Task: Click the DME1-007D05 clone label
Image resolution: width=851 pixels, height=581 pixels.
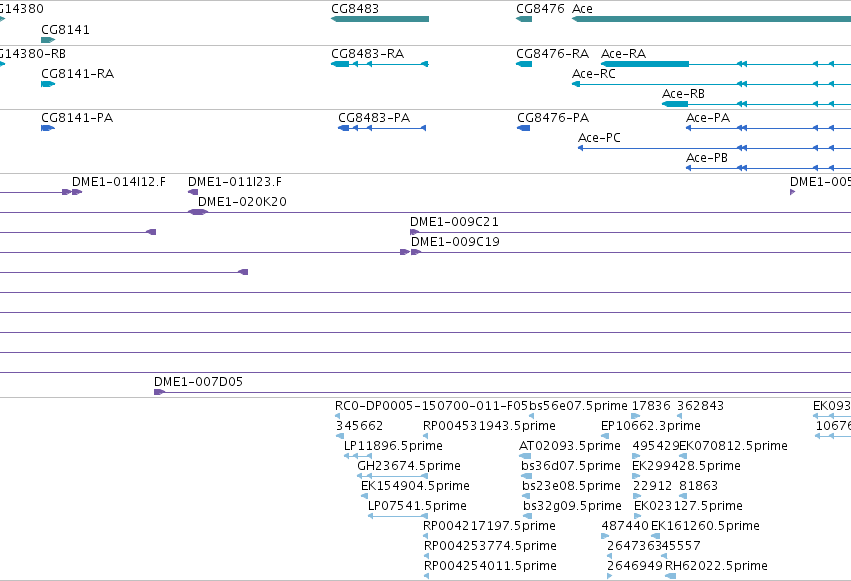Action: 199,382
